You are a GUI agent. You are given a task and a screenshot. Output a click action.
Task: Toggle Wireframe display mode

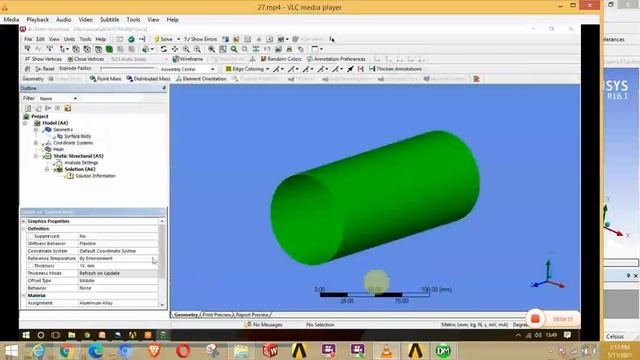188,59
